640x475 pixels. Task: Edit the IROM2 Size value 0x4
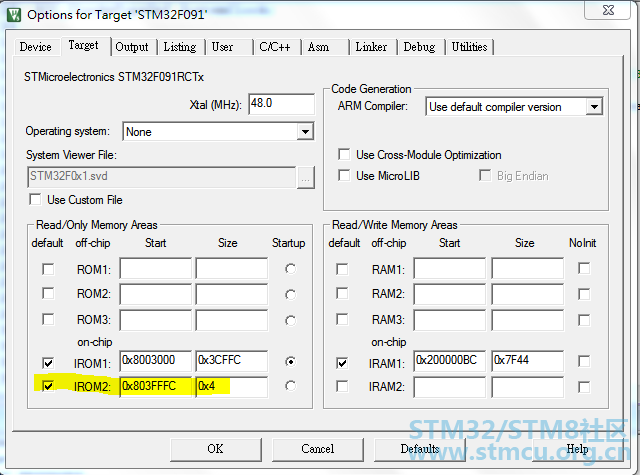(232, 386)
